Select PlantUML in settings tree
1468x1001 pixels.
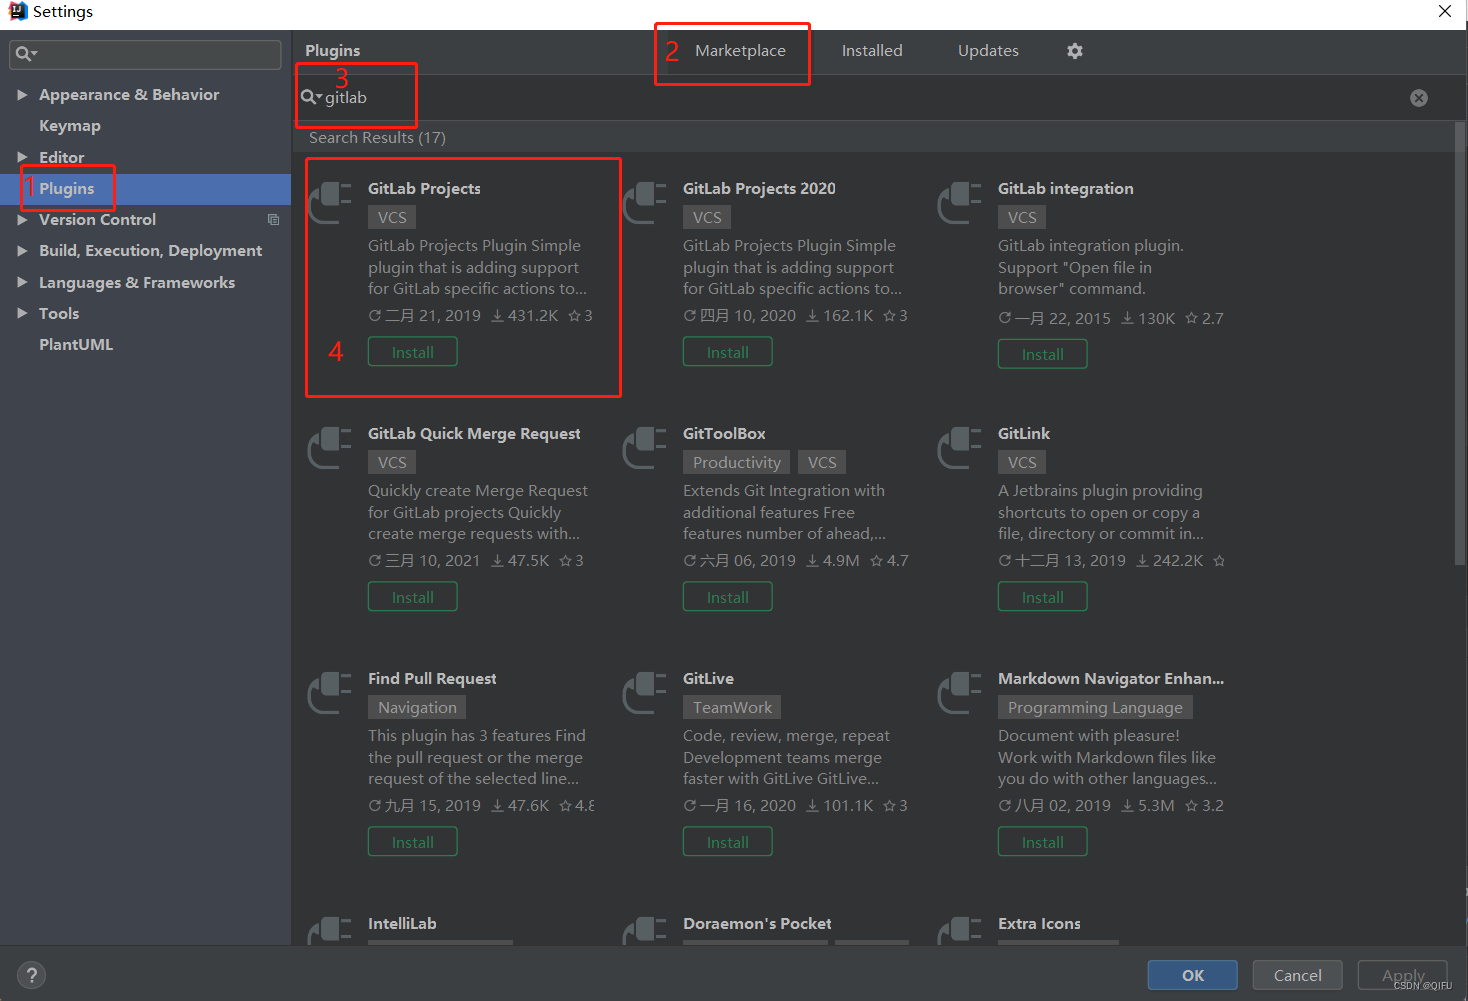(76, 345)
